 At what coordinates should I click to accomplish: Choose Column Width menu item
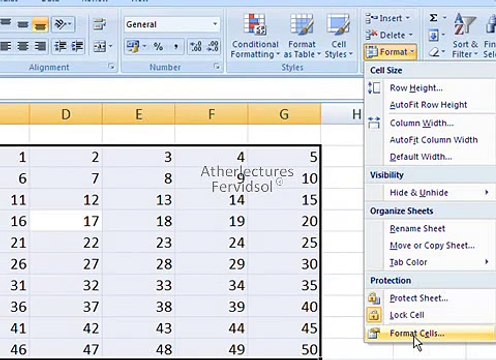tap(430, 123)
